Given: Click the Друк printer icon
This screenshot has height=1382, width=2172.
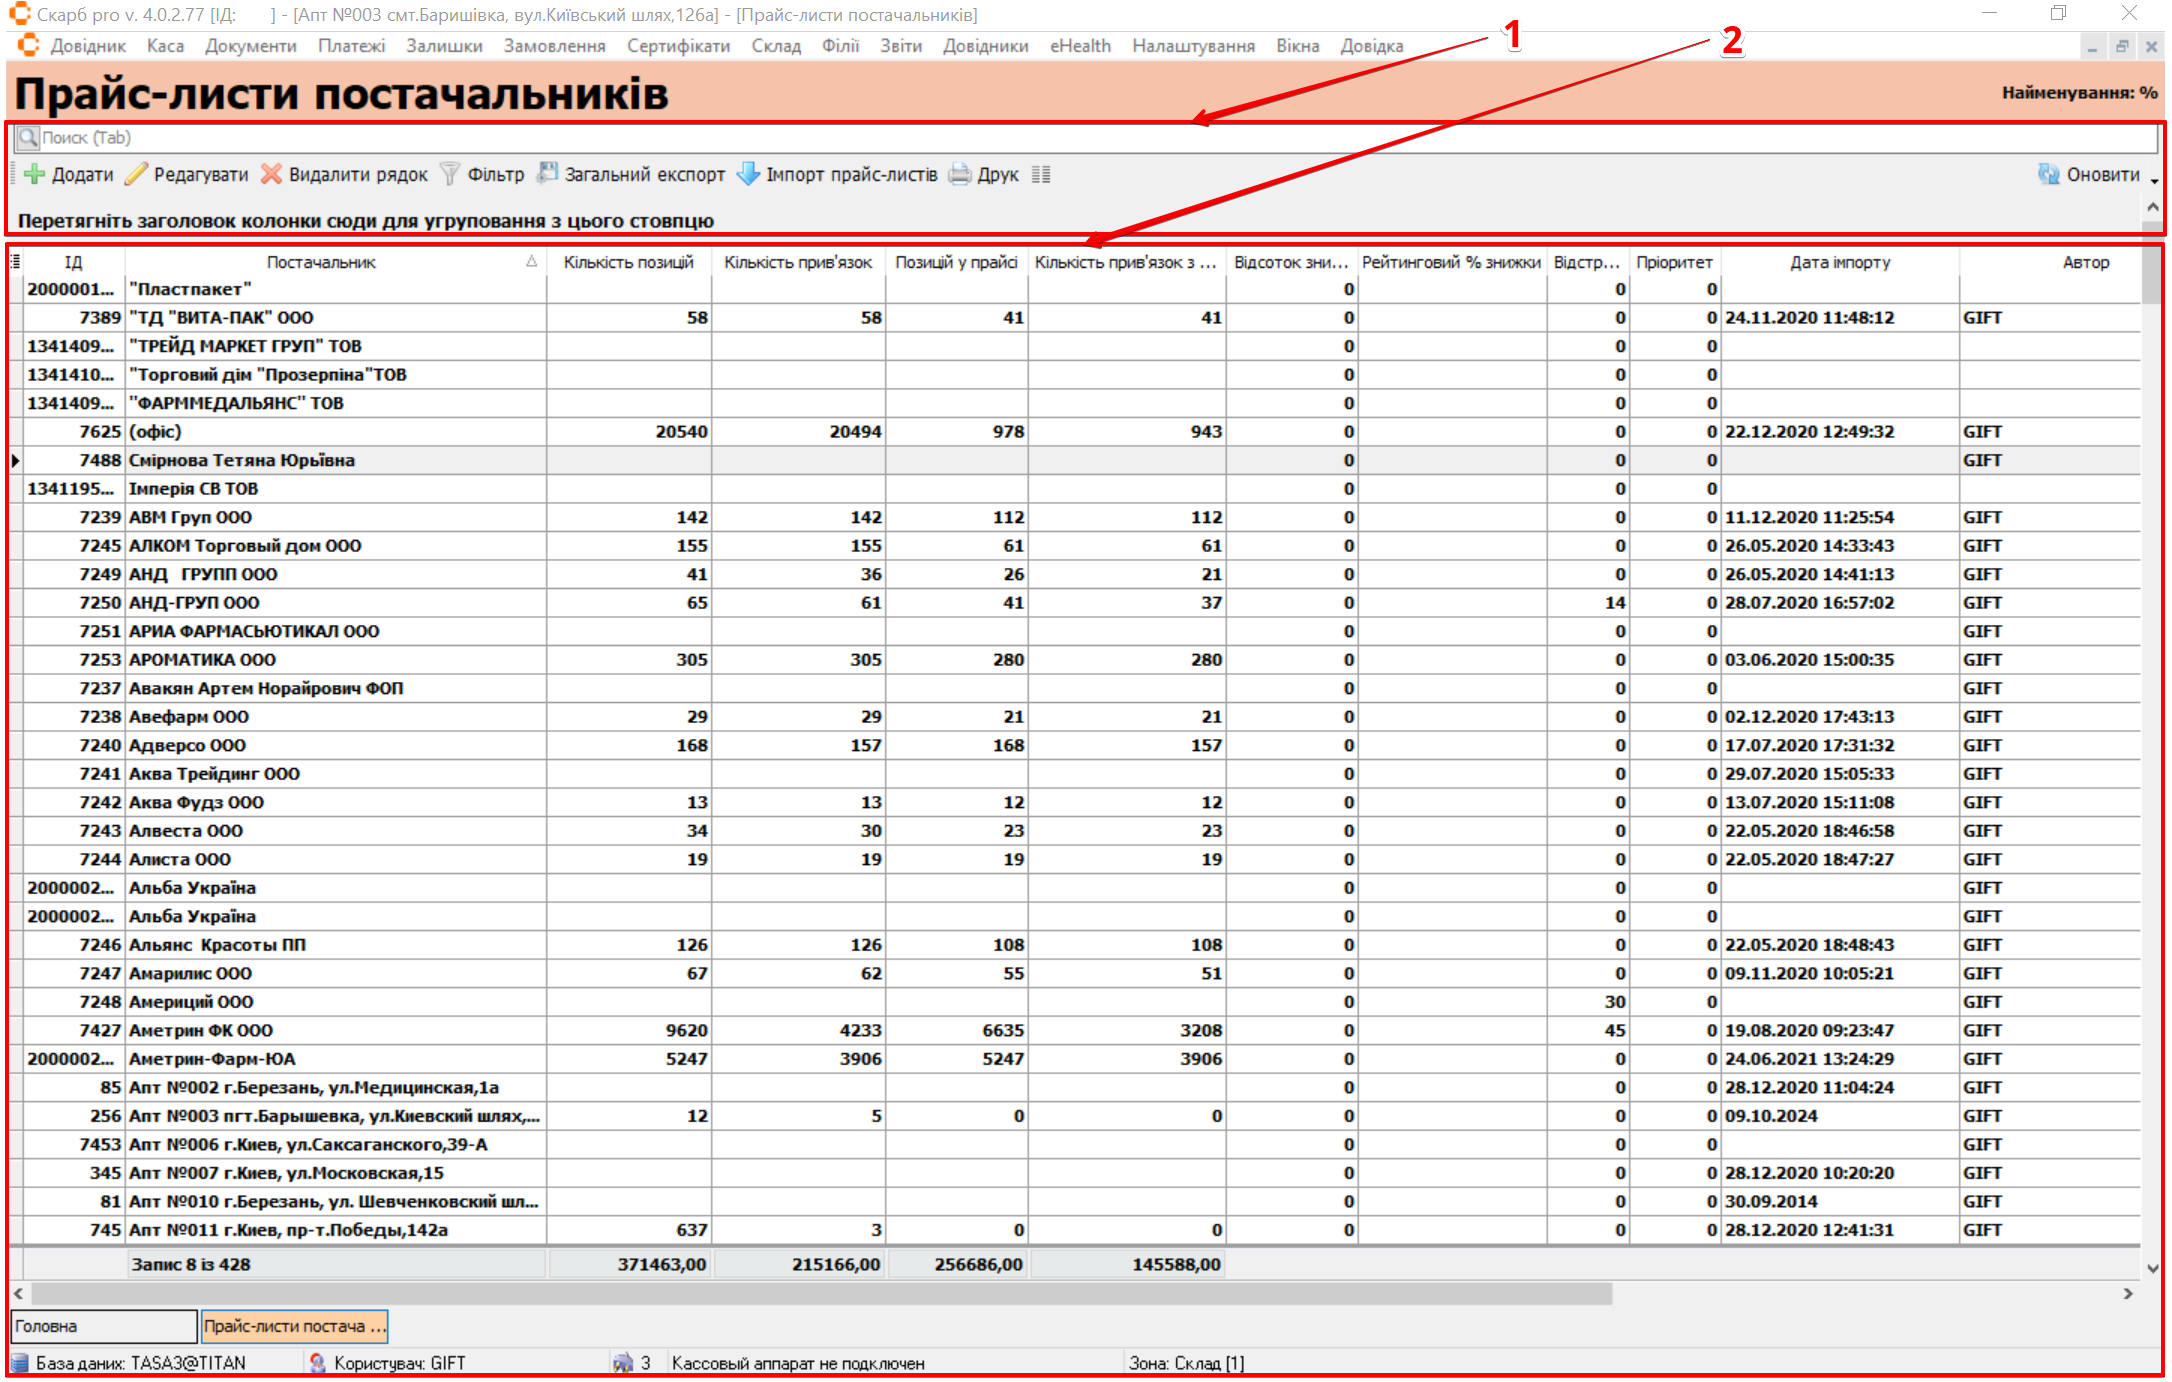Looking at the screenshot, I should [960, 174].
